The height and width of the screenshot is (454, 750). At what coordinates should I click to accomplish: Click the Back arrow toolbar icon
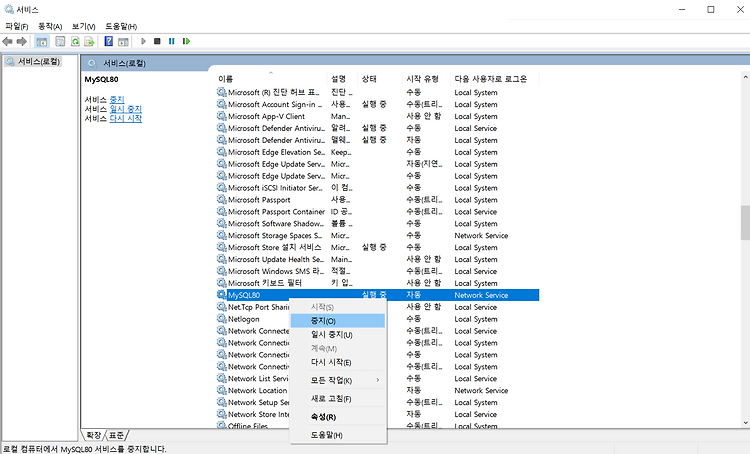tap(7, 42)
